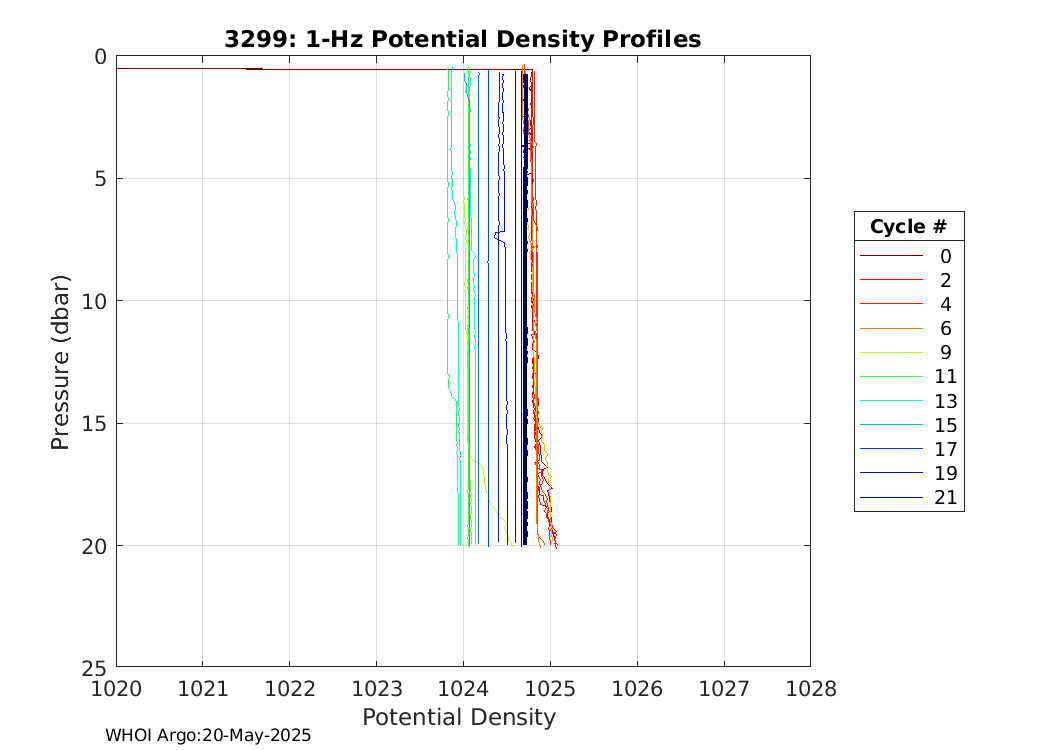Click the 'Potential Density' x-axis label
1050x750 pixels.
(x=459, y=717)
